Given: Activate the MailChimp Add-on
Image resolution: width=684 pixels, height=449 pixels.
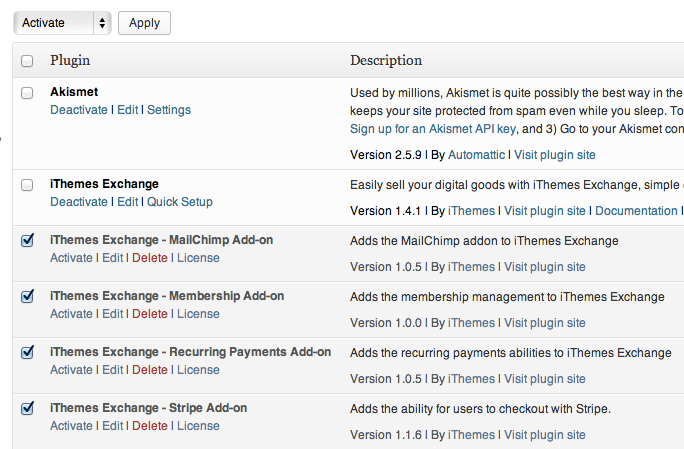Looking at the screenshot, I should [x=72, y=258].
